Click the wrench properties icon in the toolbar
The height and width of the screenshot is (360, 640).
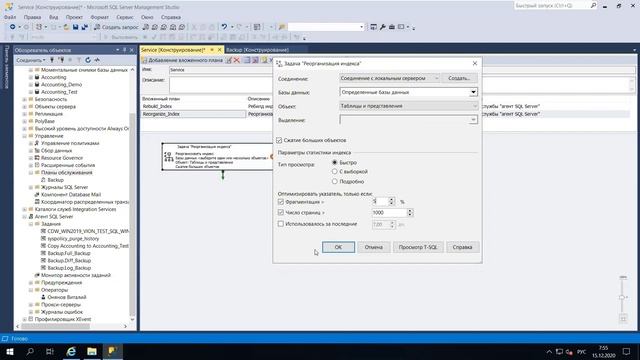[382, 27]
